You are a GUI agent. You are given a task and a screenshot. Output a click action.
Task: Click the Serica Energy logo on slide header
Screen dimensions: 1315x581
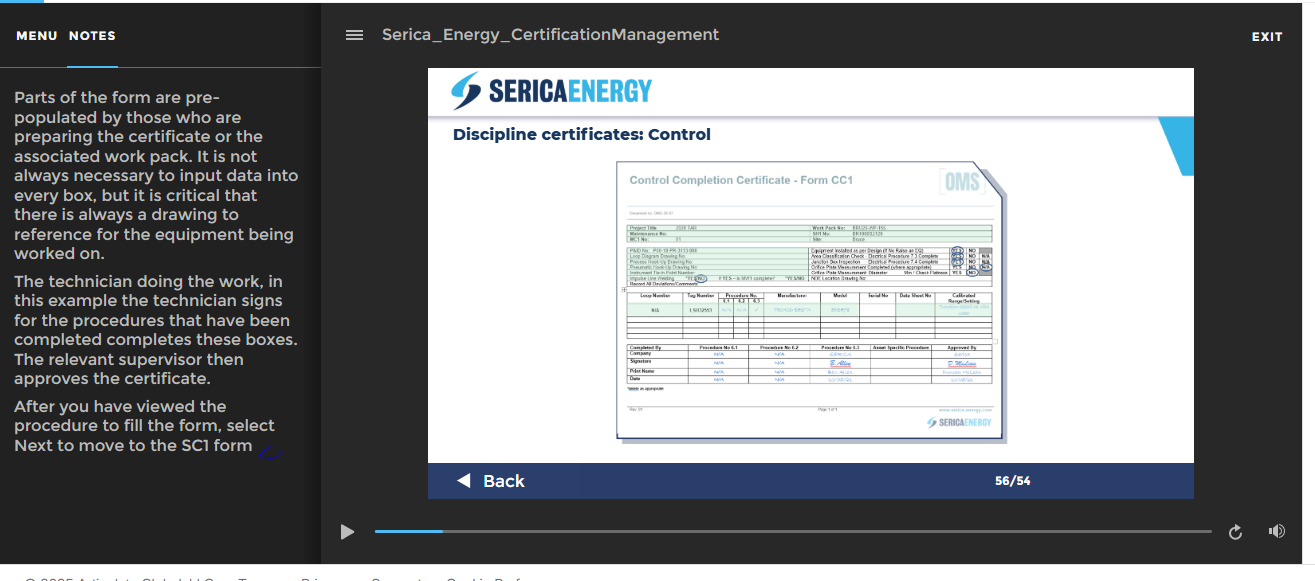point(551,92)
